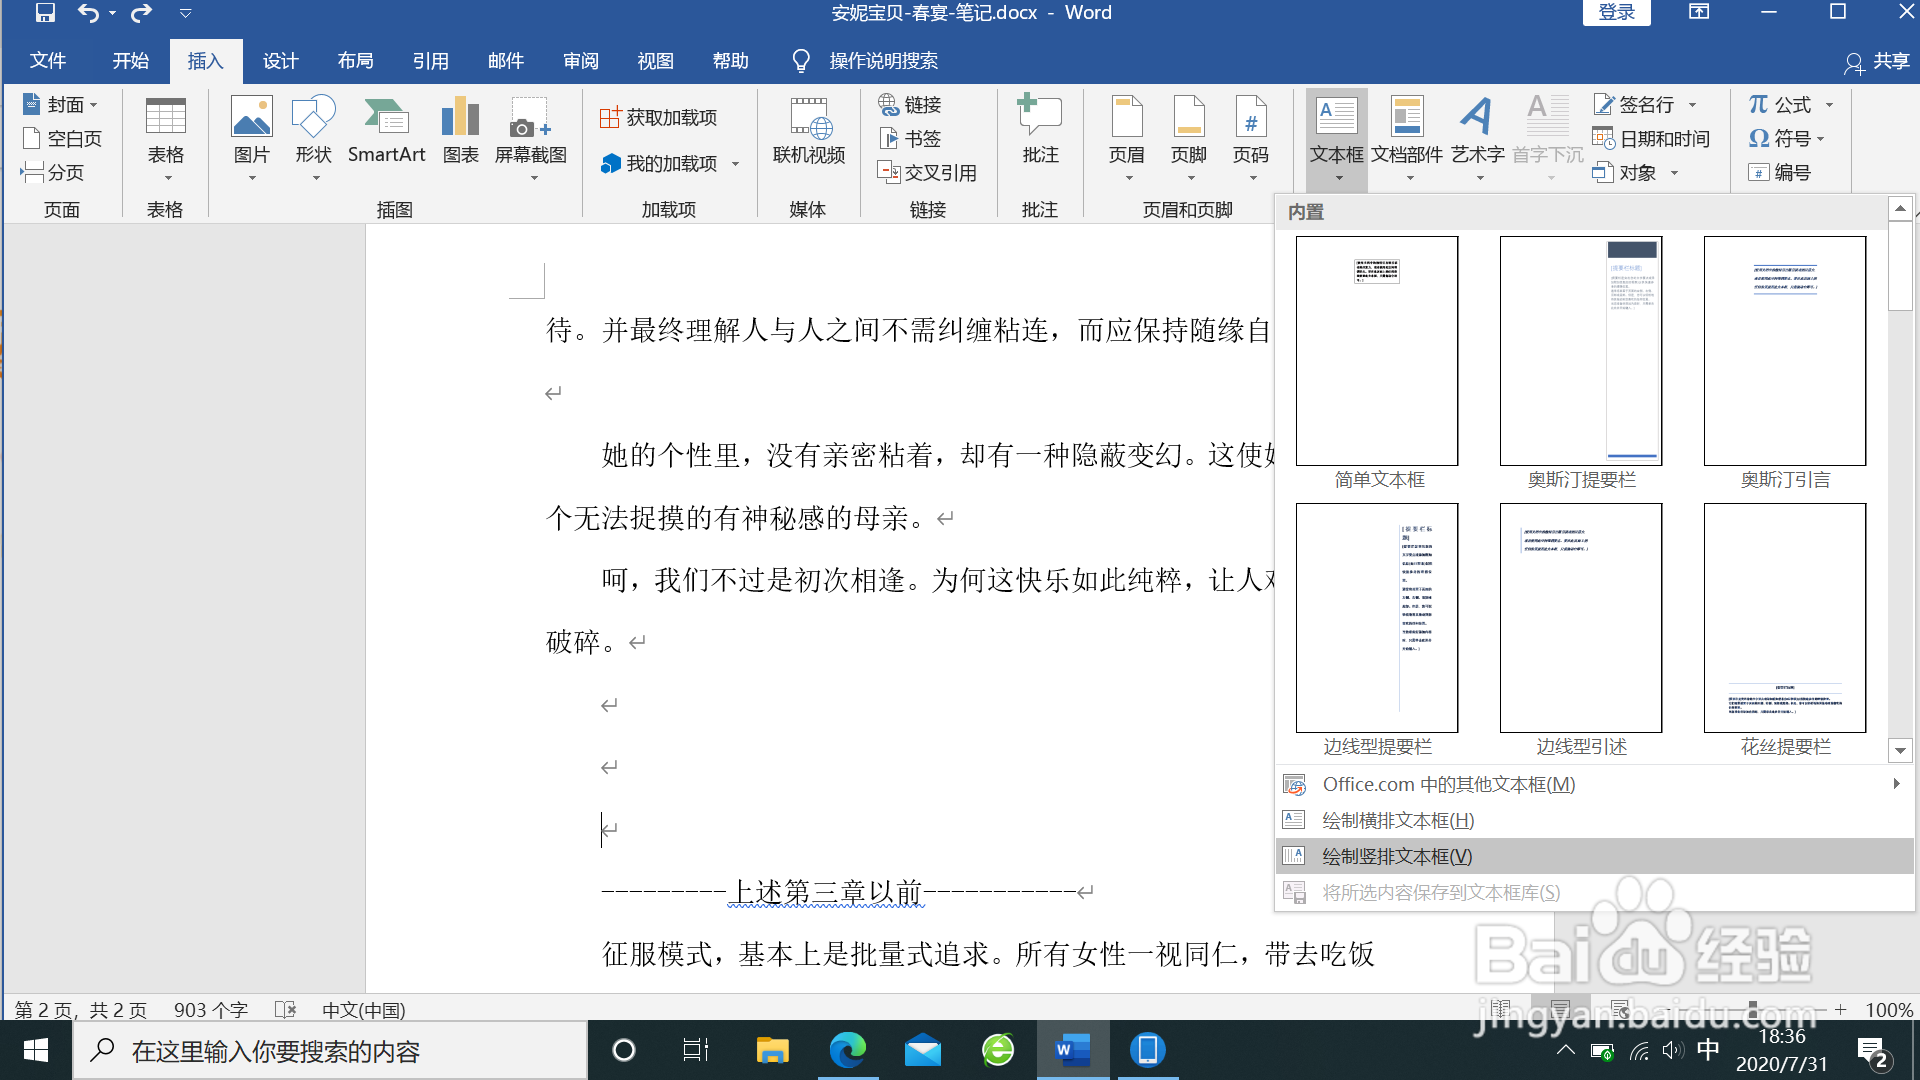Insert a SmartArt graphic

pos(386,132)
